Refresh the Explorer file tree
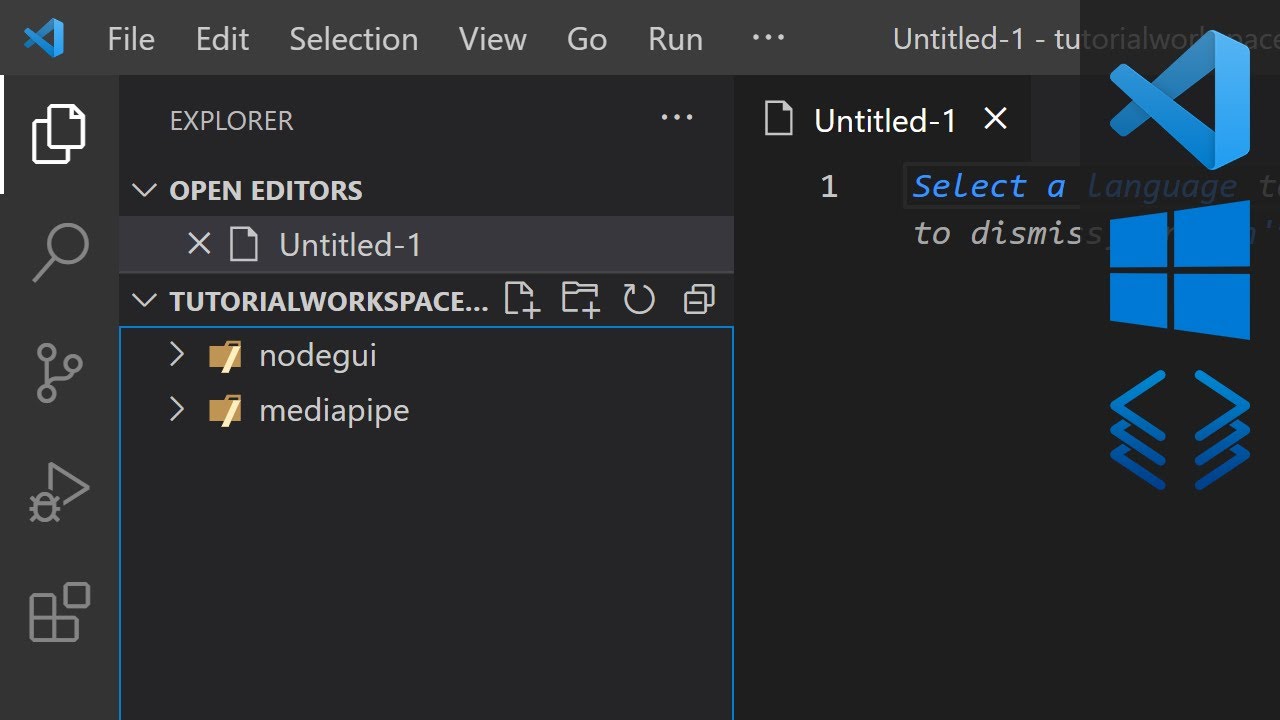This screenshot has height=720, width=1280. [639, 300]
